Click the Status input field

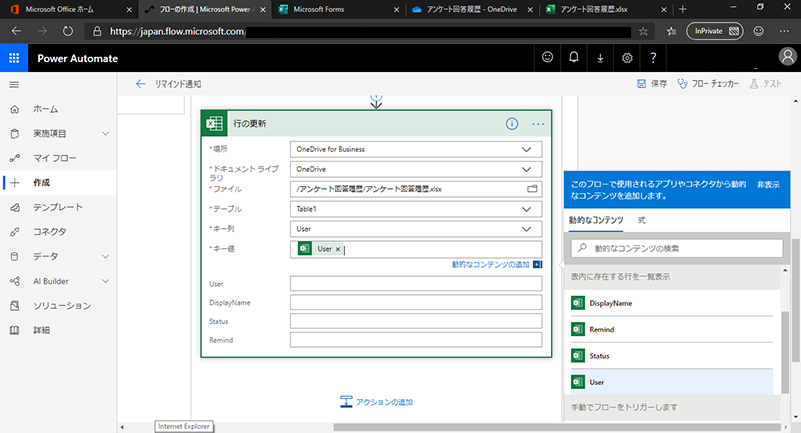(x=416, y=321)
